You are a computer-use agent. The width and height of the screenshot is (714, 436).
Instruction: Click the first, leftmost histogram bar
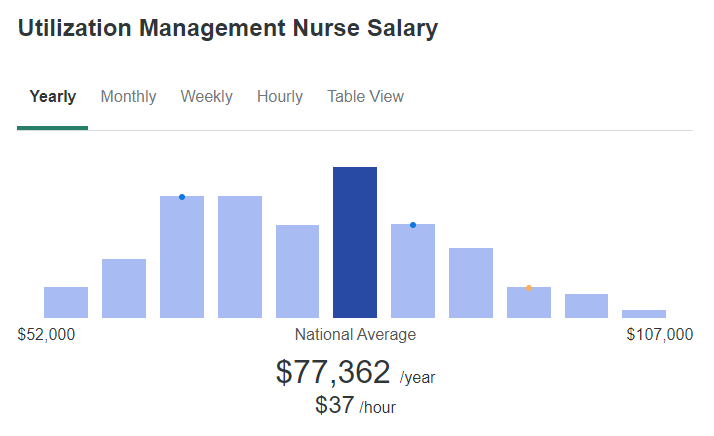66,302
